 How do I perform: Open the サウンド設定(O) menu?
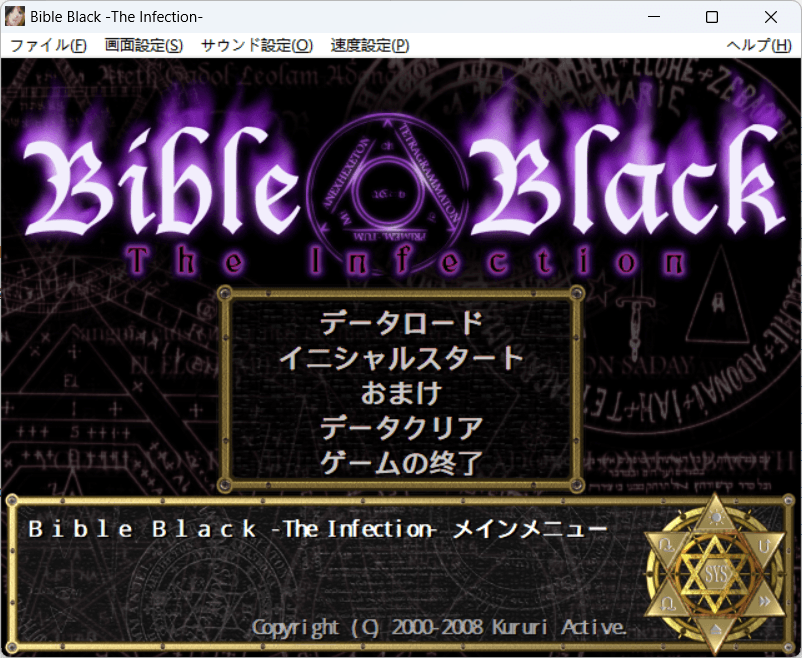click(x=257, y=46)
